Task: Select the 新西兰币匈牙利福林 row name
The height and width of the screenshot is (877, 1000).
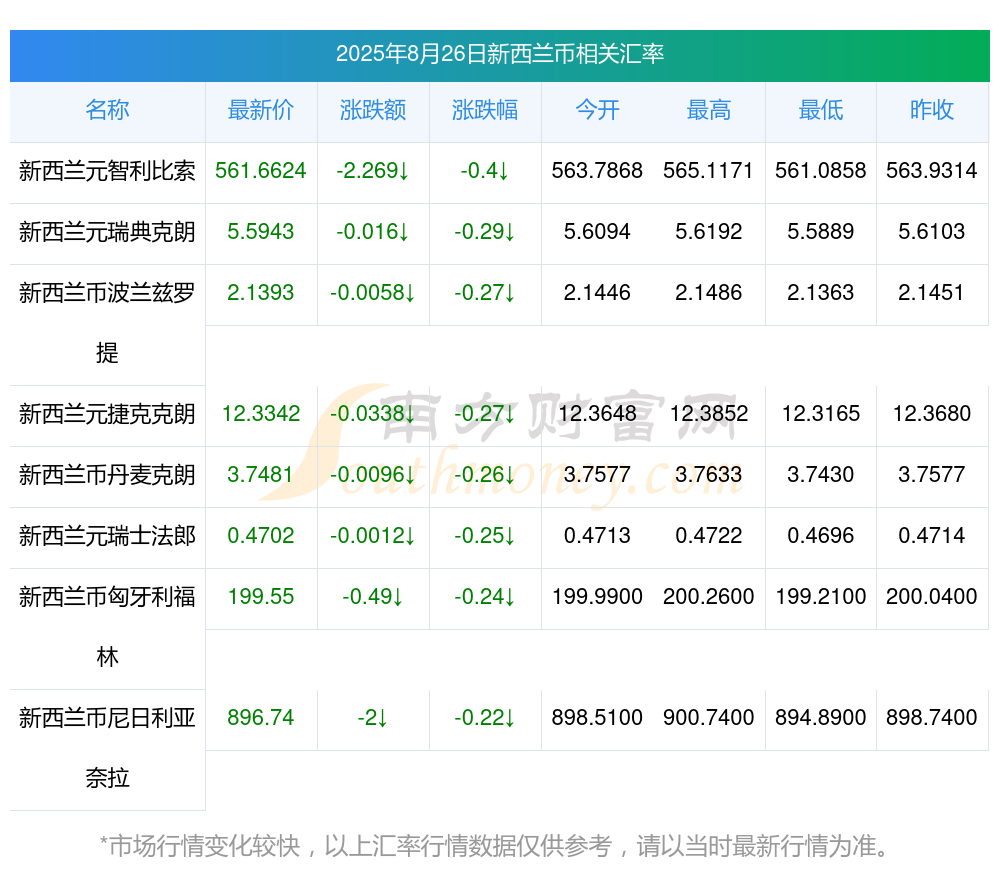Action: [x=107, y=627]
